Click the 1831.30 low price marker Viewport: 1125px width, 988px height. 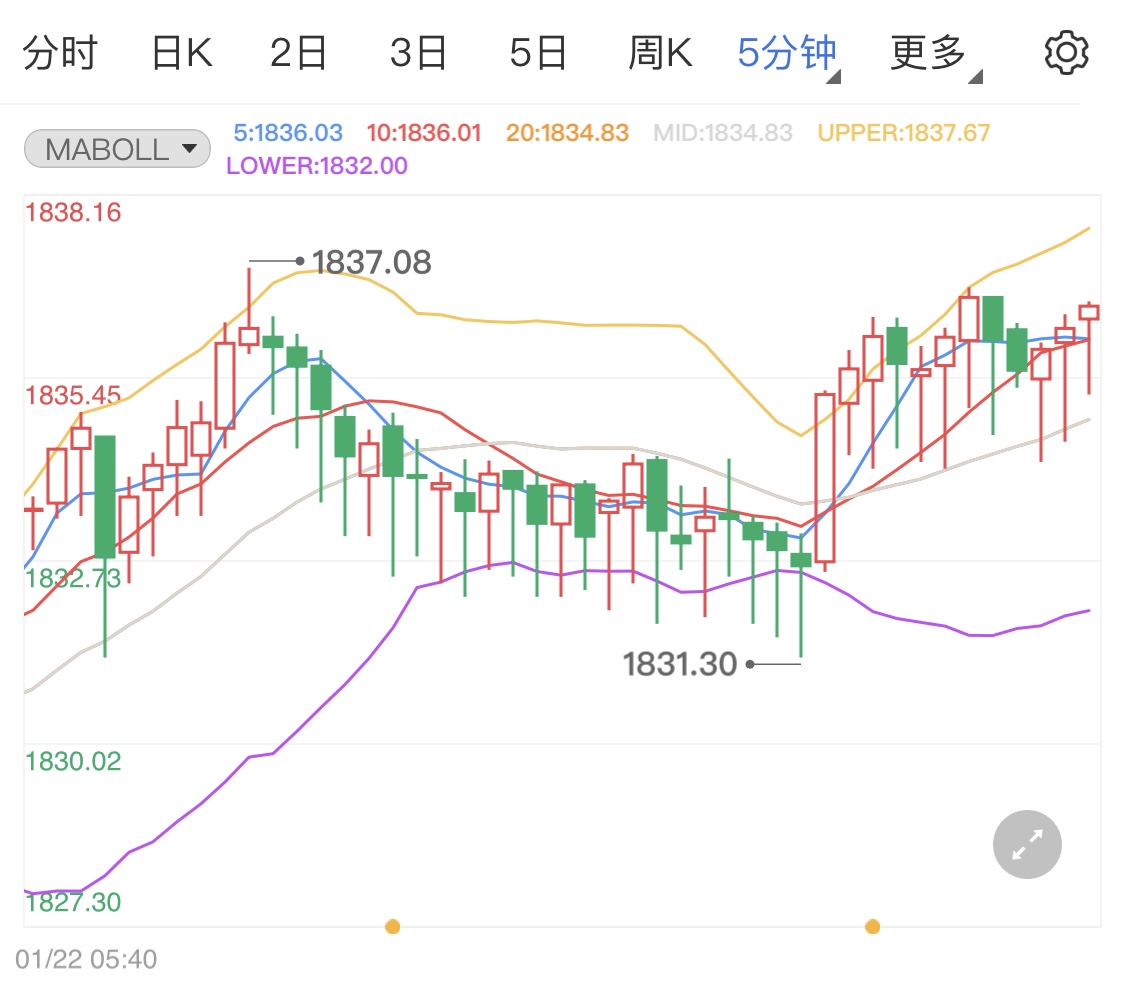click(x=679, y=664)
